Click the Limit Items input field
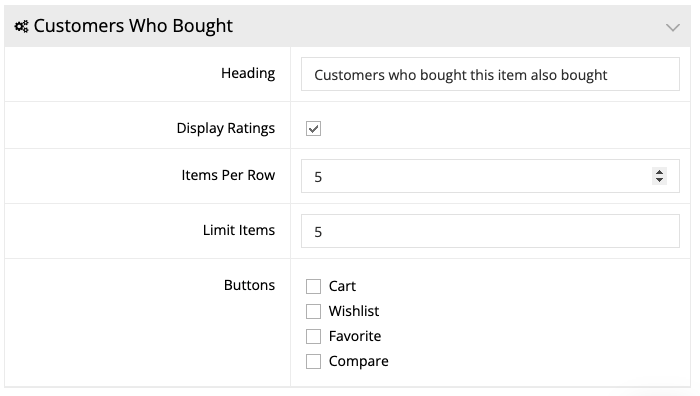700x396 pixels. tap(490, 231)
